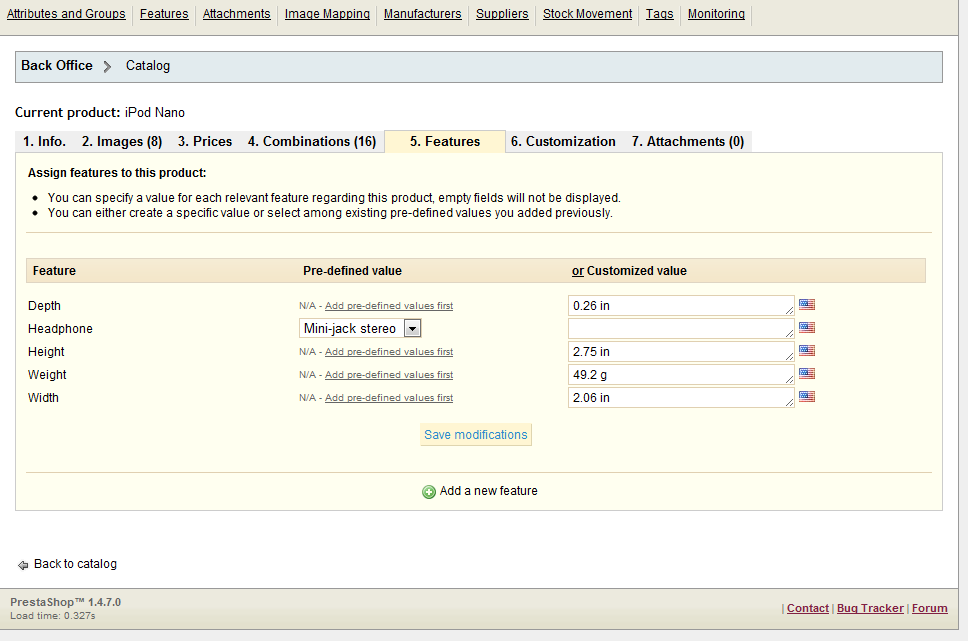
Task: Open the Attachments submenu
Action: coord(236,14)
